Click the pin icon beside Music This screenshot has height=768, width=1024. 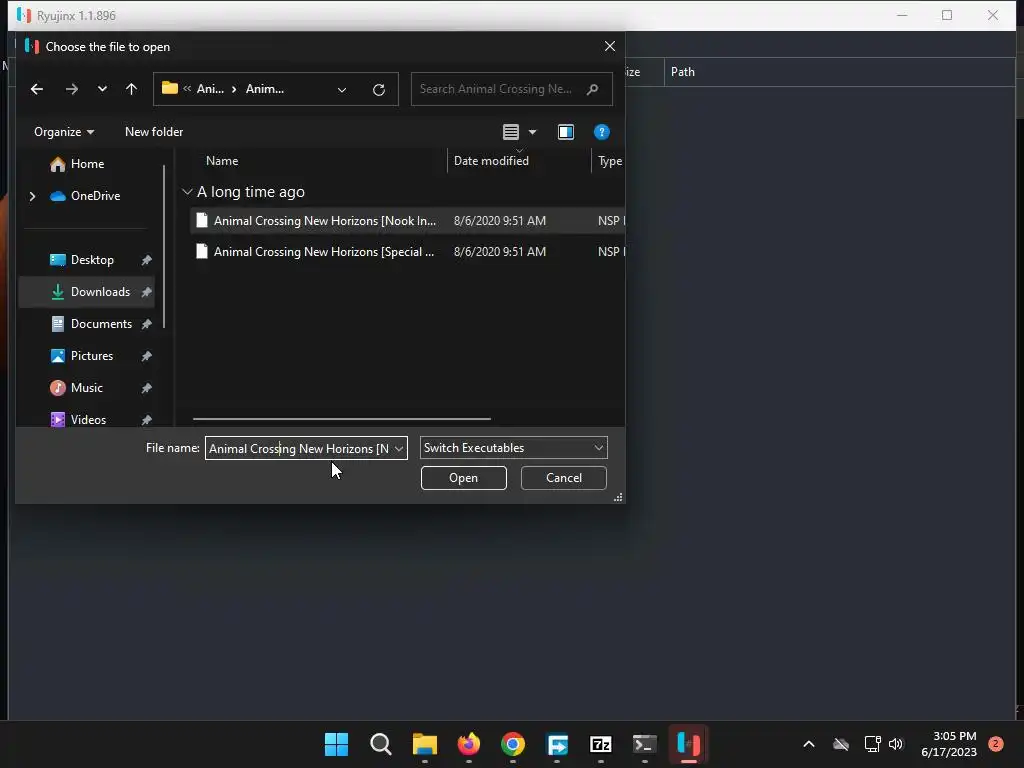(x=146, y=388)
